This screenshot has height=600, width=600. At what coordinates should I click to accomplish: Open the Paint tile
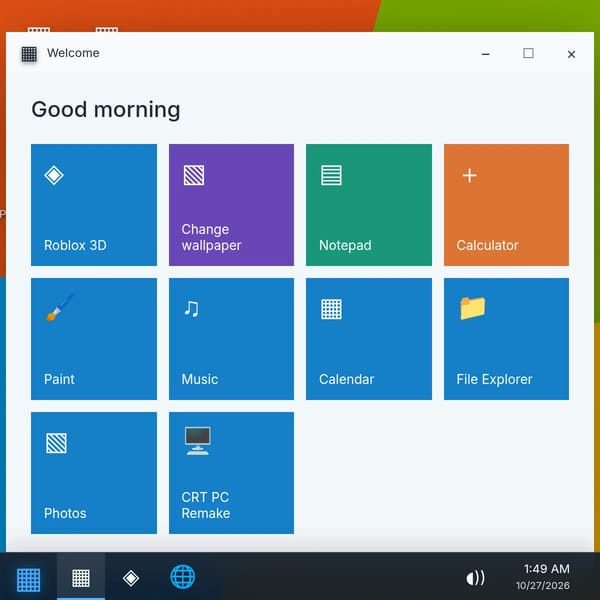pos(94,339)
